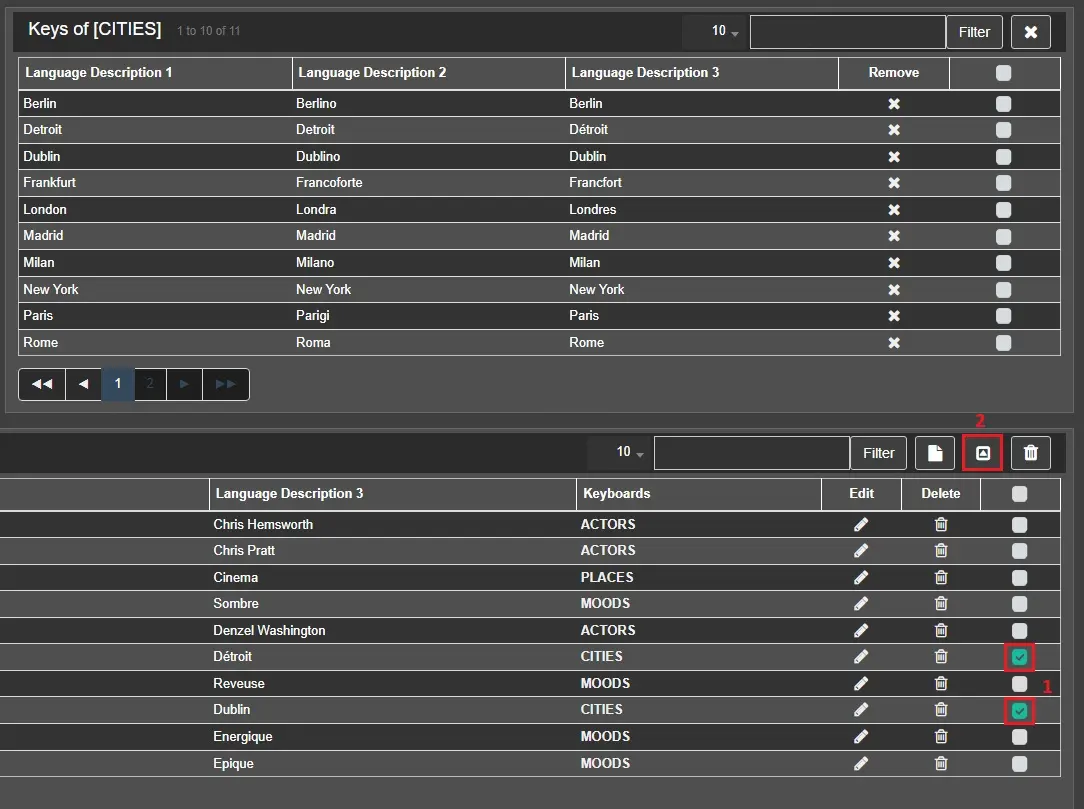This screenshot has height=809, width=1084.
Task: Remove Berlin from the CITIES keys
Action: [894, 103]
